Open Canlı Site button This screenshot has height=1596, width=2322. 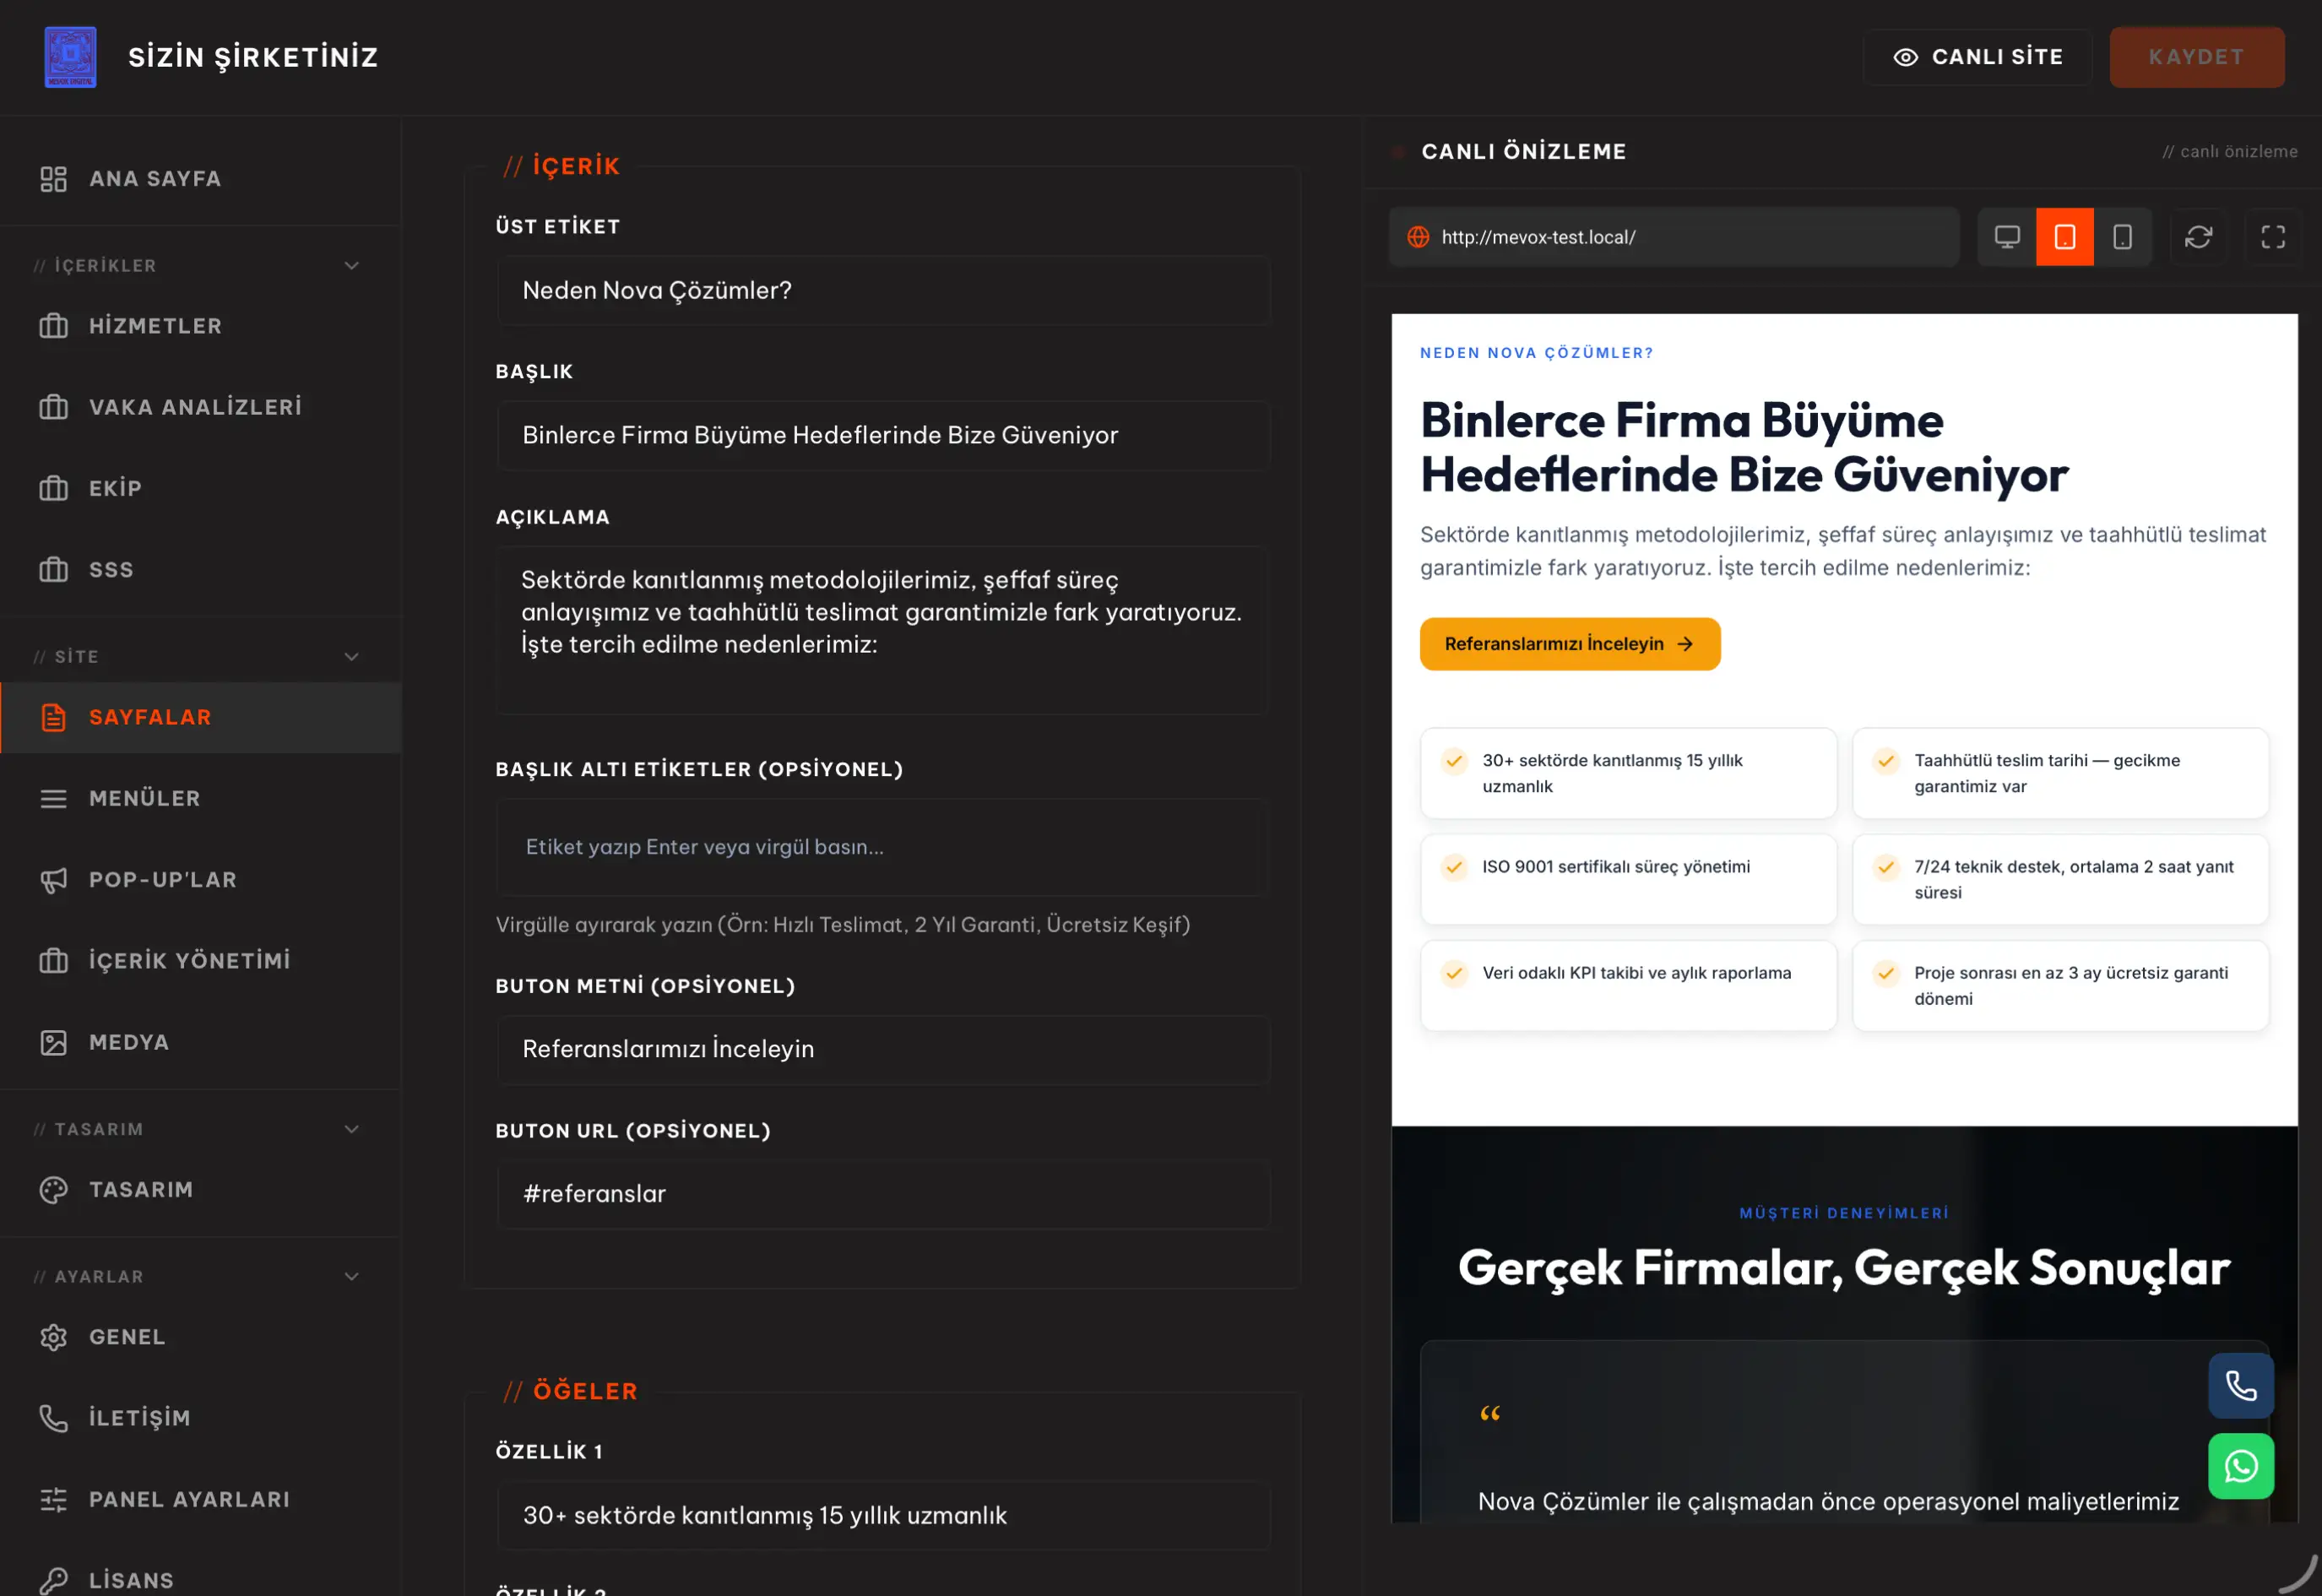click(x=1977, y=57)
